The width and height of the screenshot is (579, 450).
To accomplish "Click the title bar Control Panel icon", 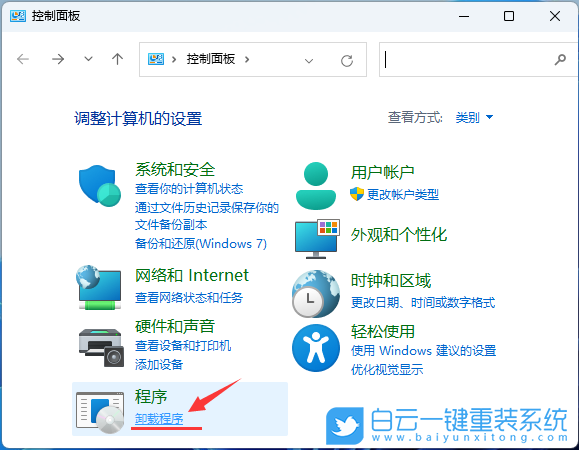I will [18, 16].
